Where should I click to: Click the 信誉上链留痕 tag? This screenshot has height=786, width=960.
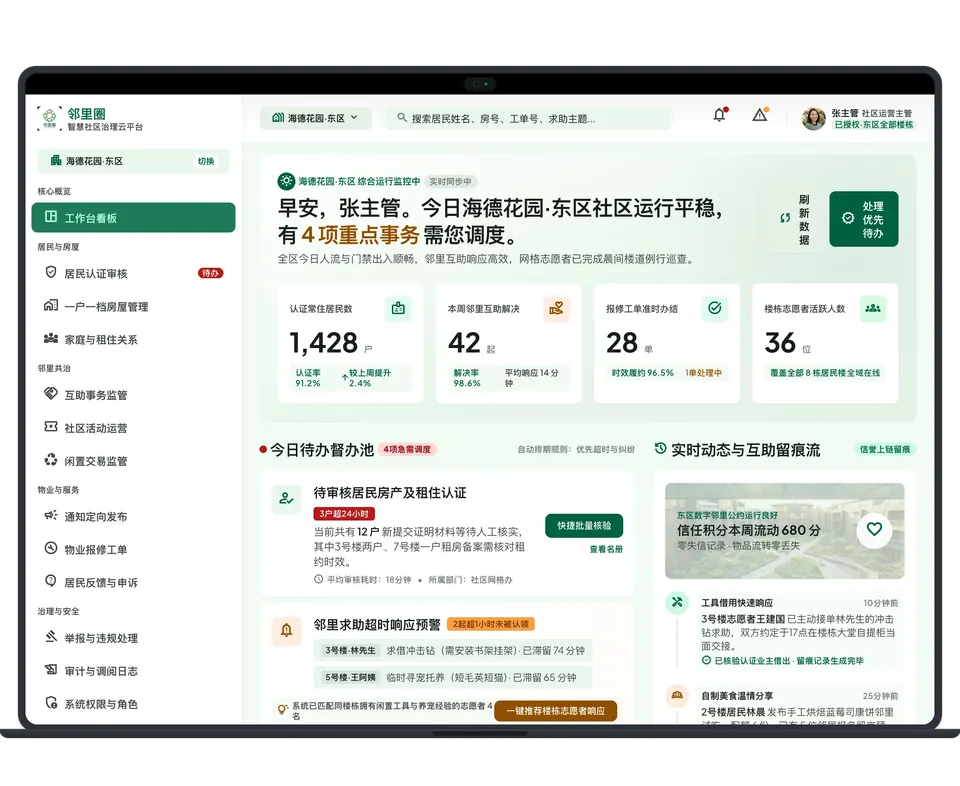point(885,449)
